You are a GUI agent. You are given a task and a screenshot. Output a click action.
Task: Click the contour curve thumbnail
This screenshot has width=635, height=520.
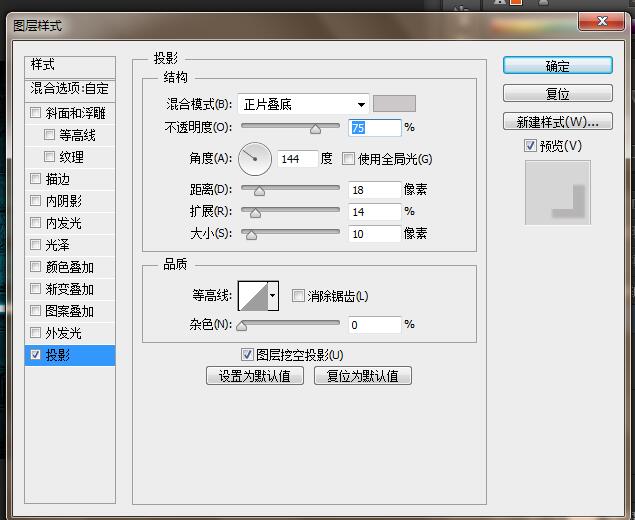click(x=253, y=296)
